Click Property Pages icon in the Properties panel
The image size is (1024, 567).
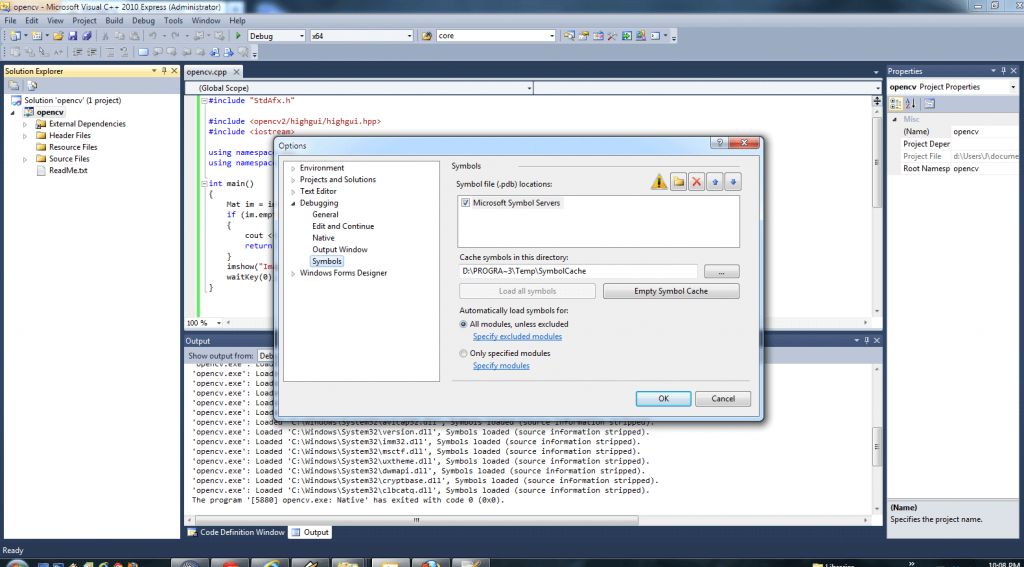(x=929, y=104)
